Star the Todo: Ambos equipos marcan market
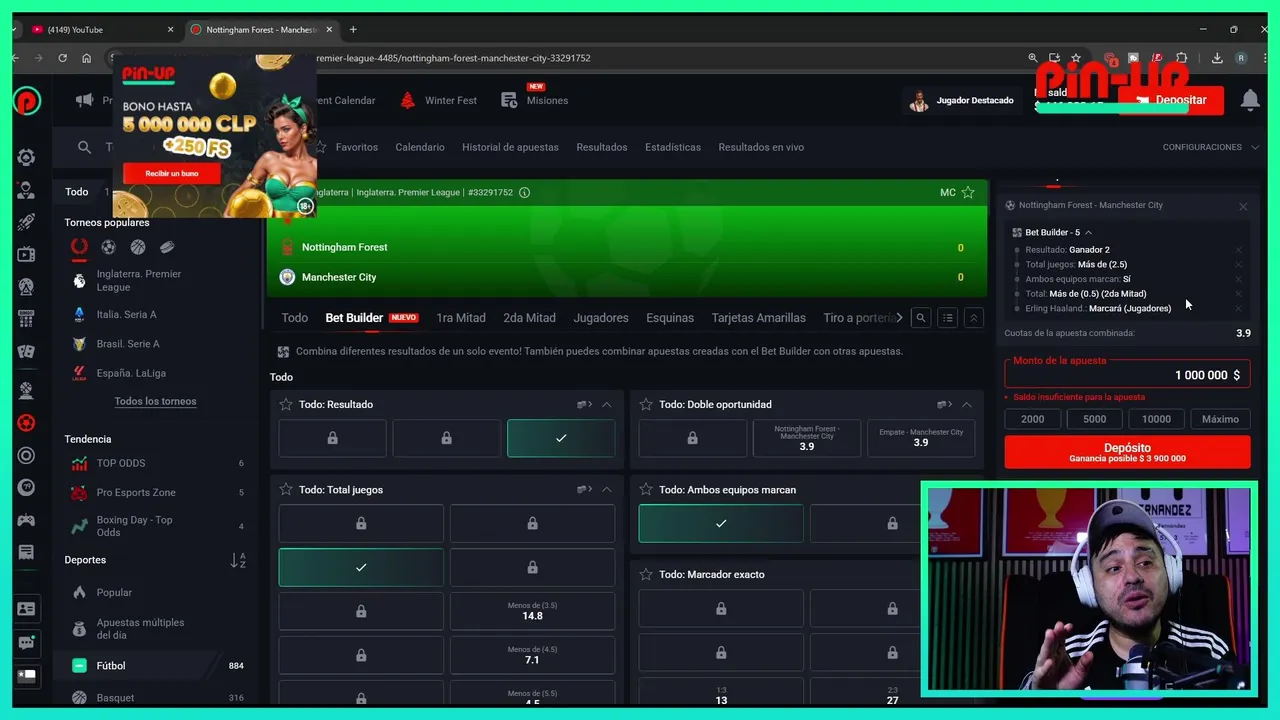This screenshot has width=1280, height=720. (x=646, y=490)
